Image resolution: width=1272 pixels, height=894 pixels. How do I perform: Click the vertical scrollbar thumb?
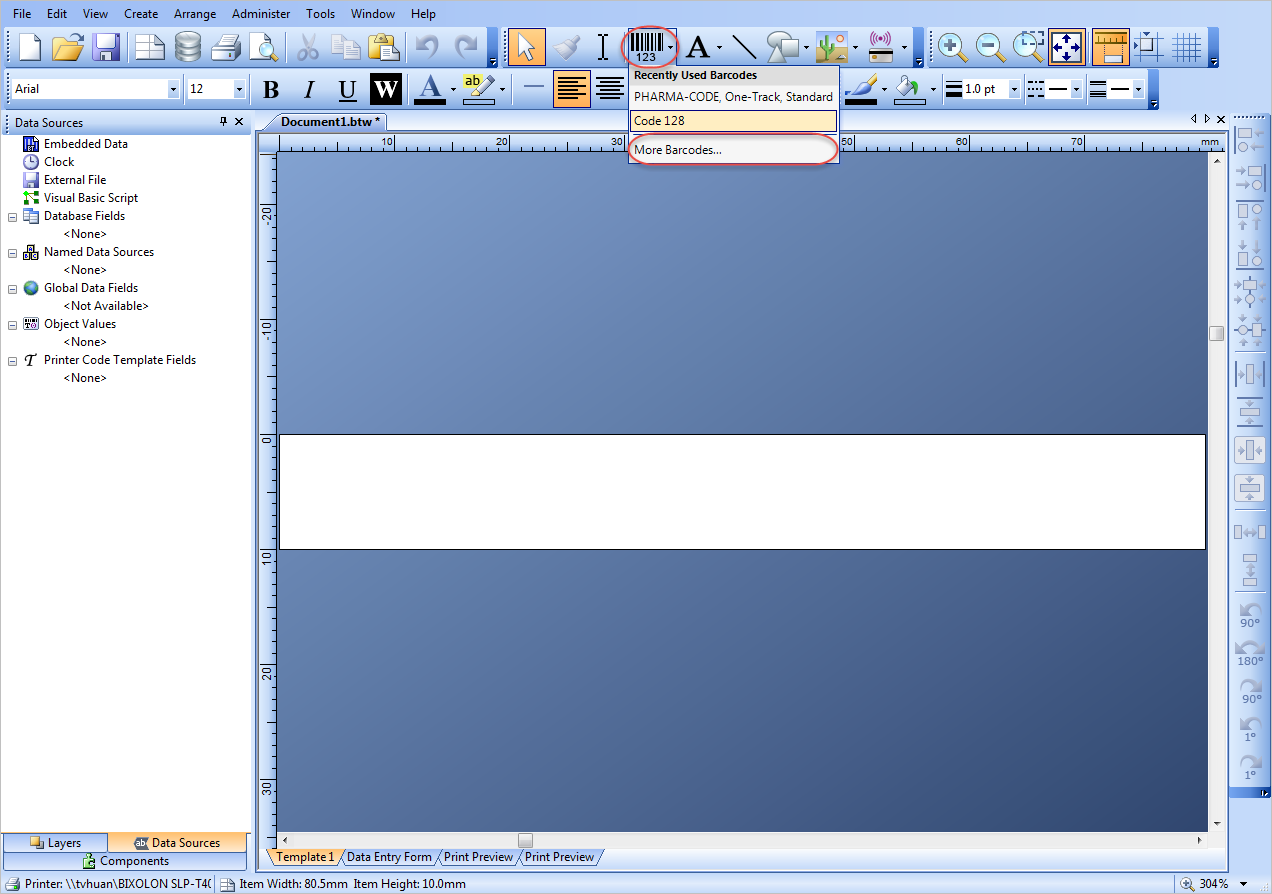tap(1216, 334)
